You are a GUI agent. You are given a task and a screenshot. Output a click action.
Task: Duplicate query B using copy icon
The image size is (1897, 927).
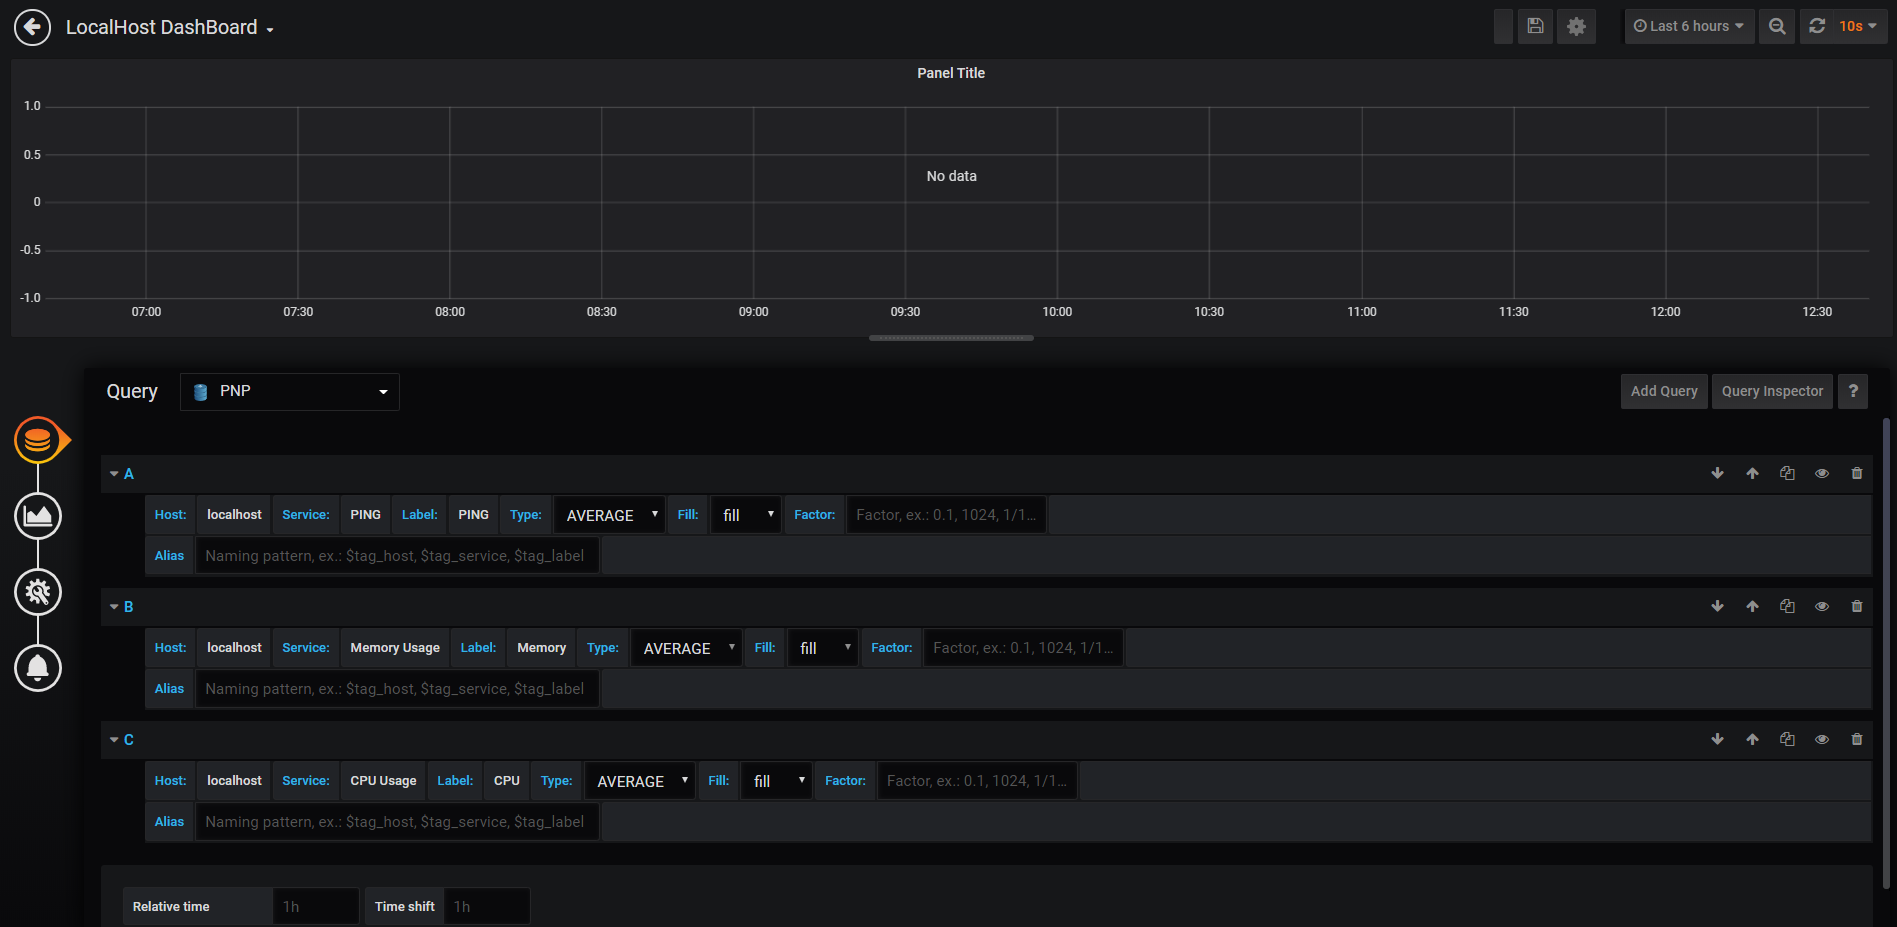(1787, 607)
